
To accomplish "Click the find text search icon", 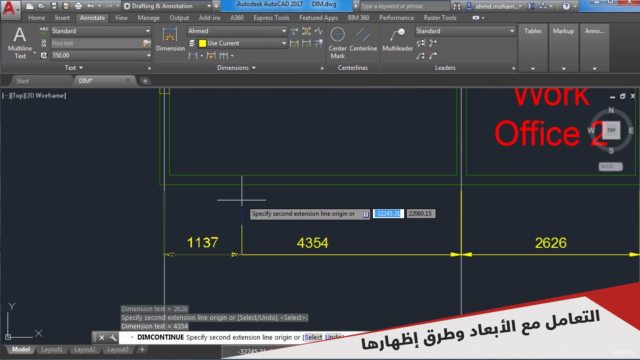I will pyautogui.click(x=147, y=43).
